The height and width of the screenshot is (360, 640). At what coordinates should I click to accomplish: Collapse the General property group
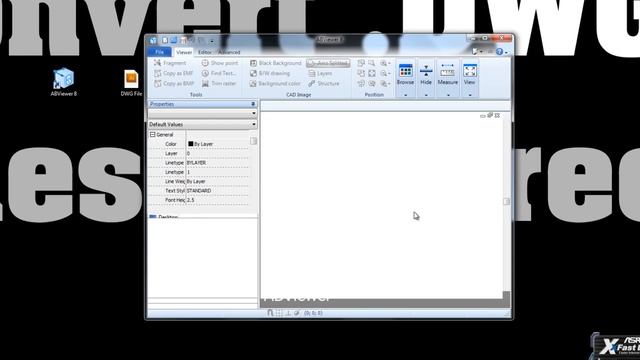(153, 135)
